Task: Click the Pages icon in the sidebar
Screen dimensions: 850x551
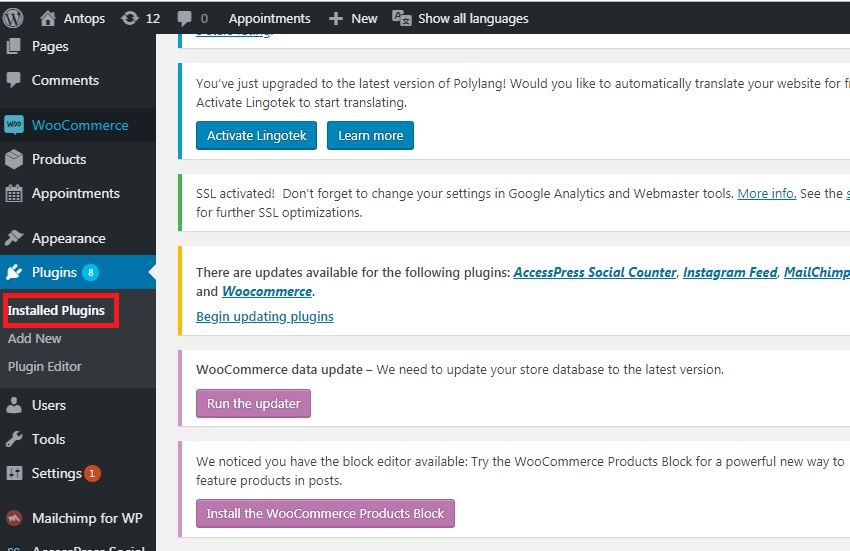Action: tap(14, 46)
